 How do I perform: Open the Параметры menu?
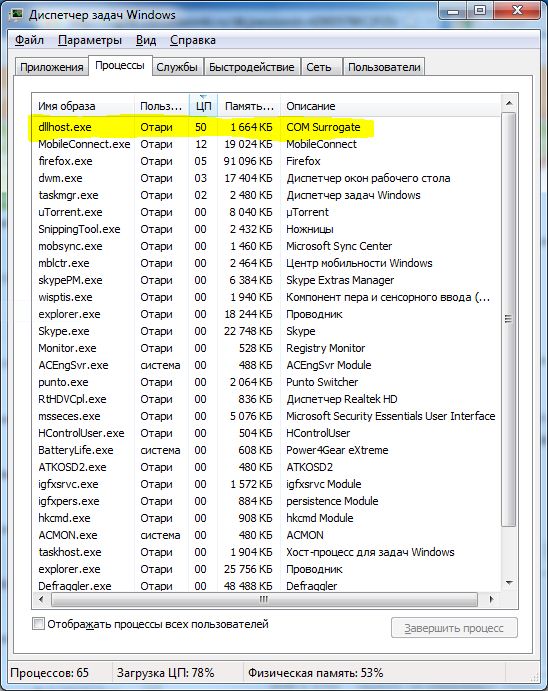90,40
